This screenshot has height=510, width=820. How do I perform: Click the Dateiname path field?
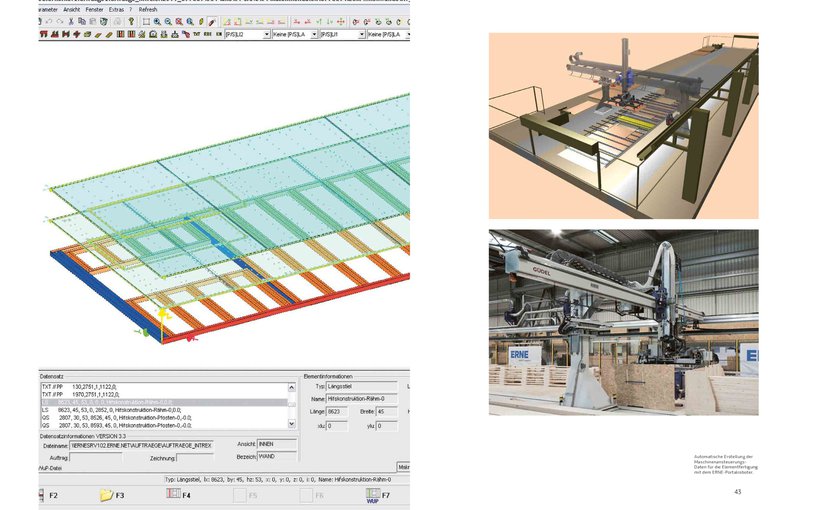[141, 446]
